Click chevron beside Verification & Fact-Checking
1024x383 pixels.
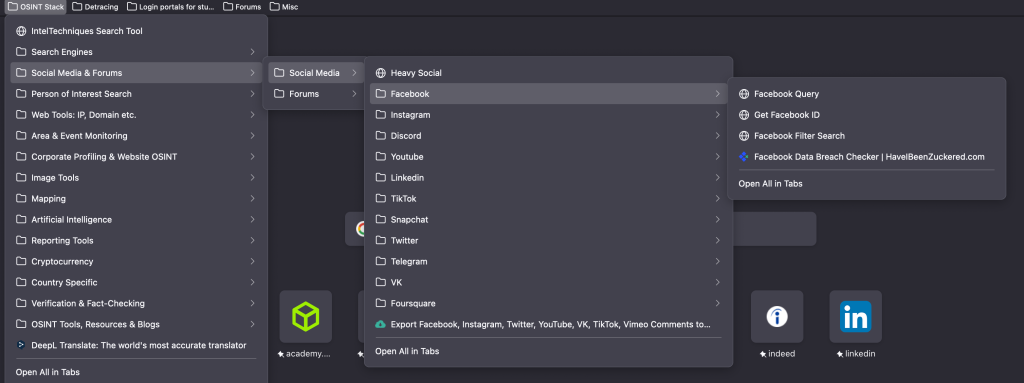click(x=252, y=303)
